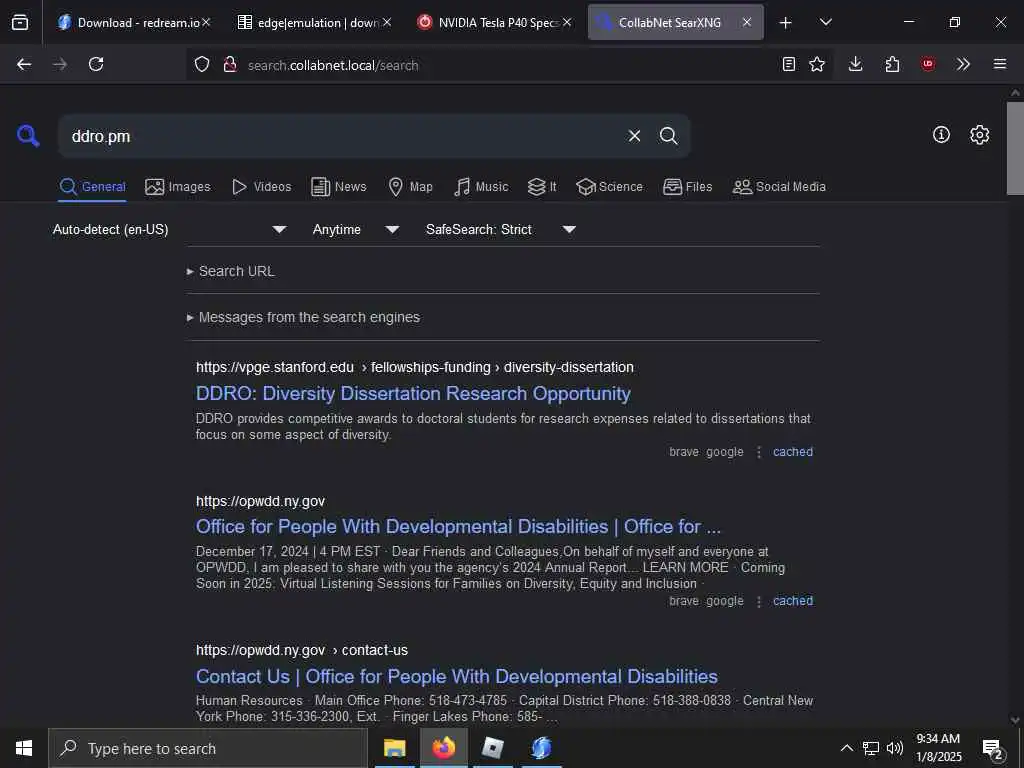
Task: Show hidden system tray icons
Action: 846,748
